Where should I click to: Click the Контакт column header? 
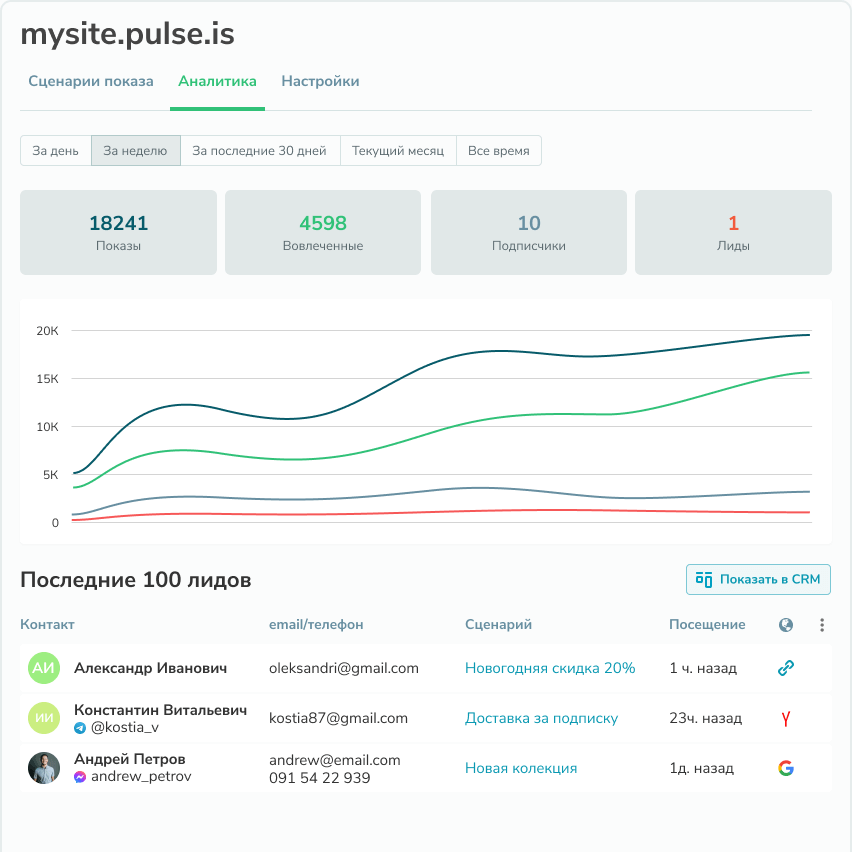coord(47,624)
